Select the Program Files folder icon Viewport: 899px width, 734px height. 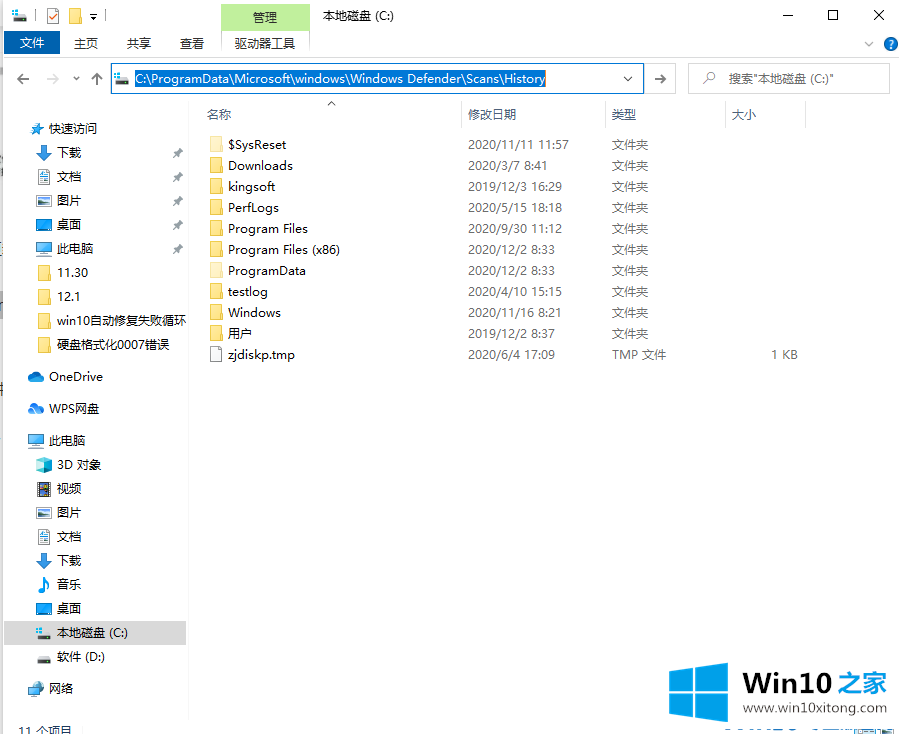pyautogui.click(x=216, y=229)
